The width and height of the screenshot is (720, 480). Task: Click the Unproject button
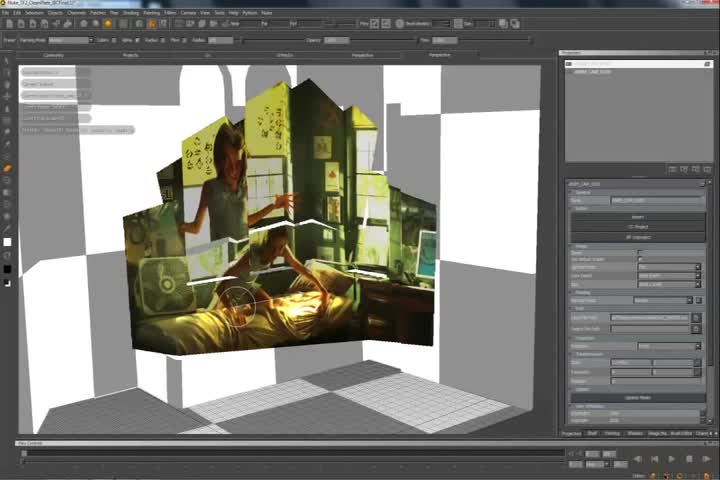pyautogui.click(x=638, y=237)
